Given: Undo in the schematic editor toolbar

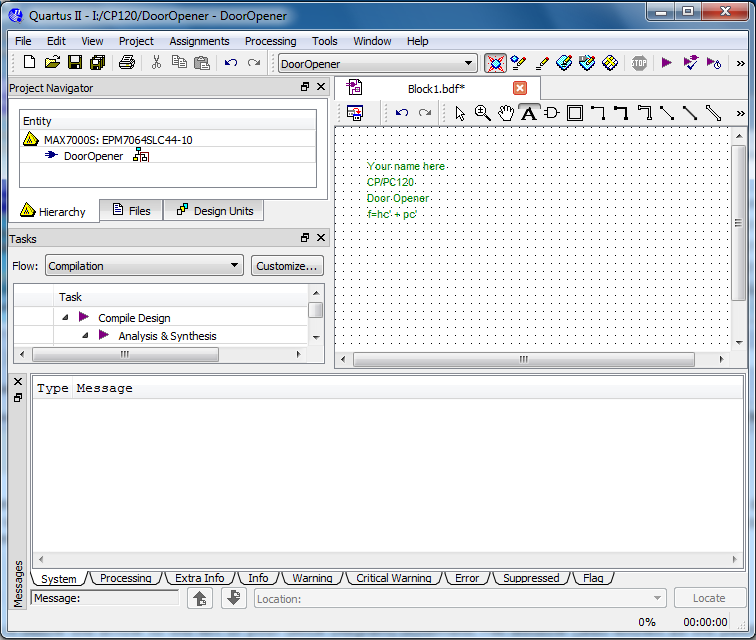Looking at the screenshot, I should (x=402, y=113).
